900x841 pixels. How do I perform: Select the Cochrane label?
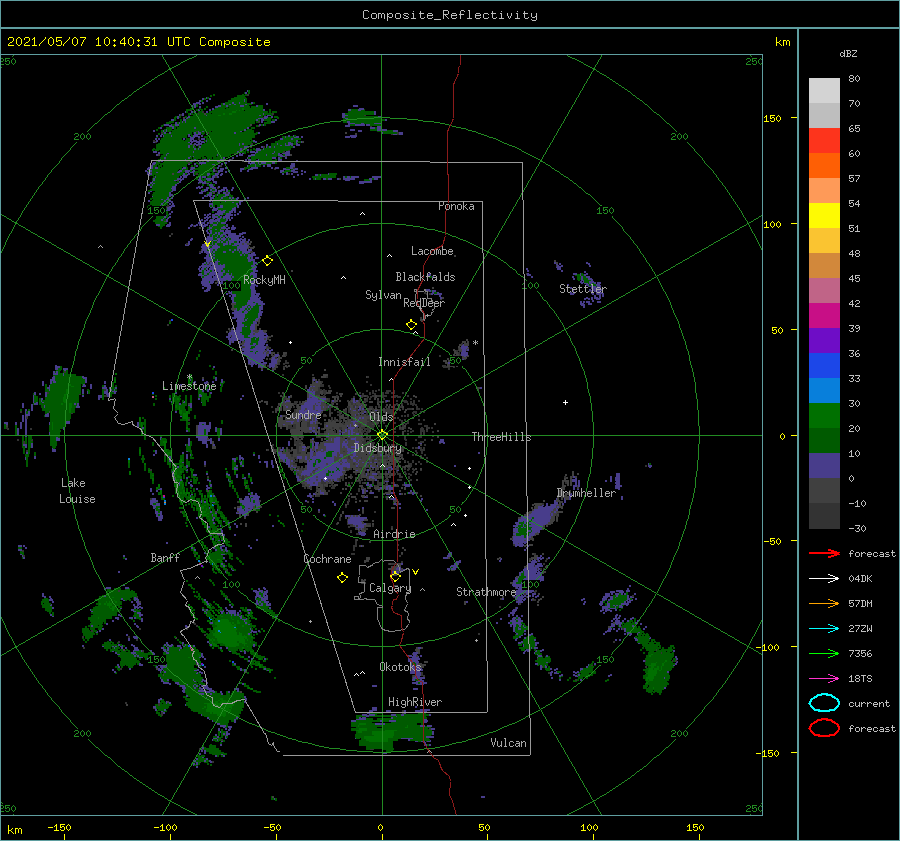(x=327, y=559)
